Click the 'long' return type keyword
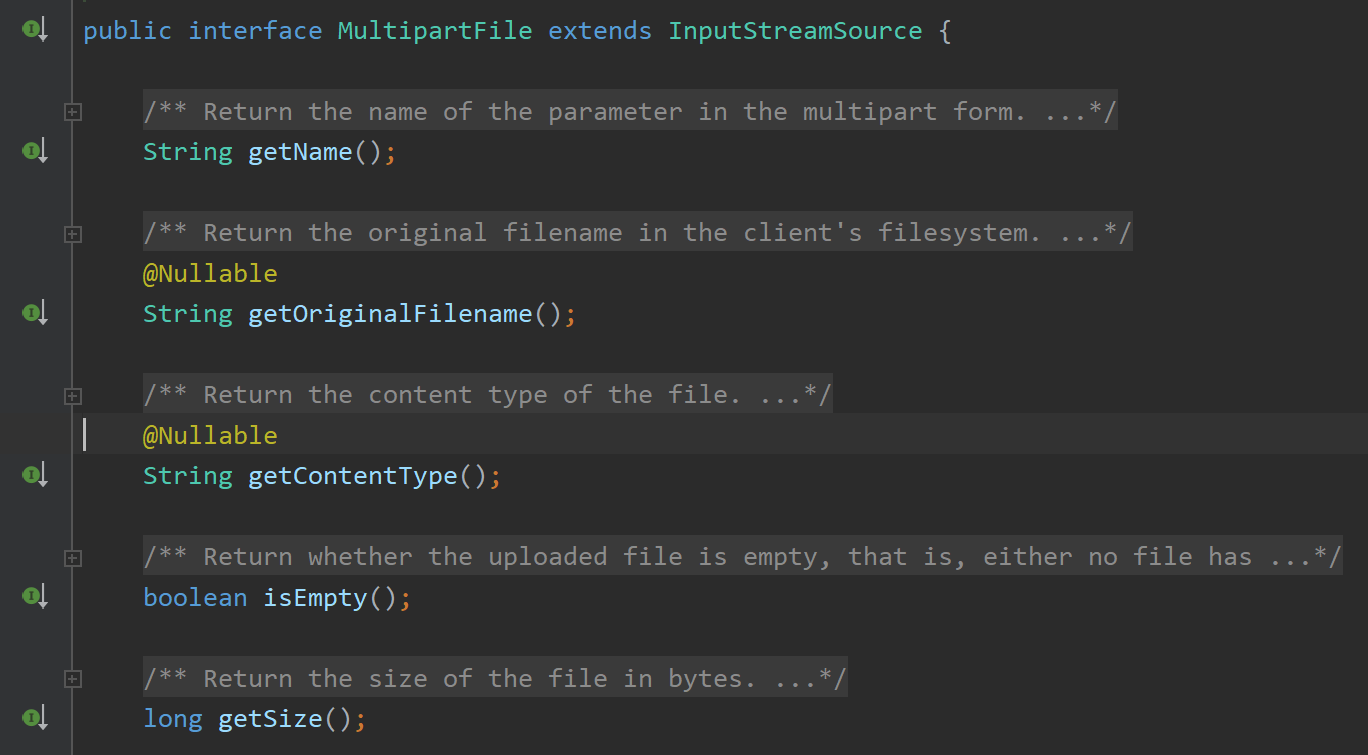This screenshot has width=1368, height=755. [x=173, y=719]
